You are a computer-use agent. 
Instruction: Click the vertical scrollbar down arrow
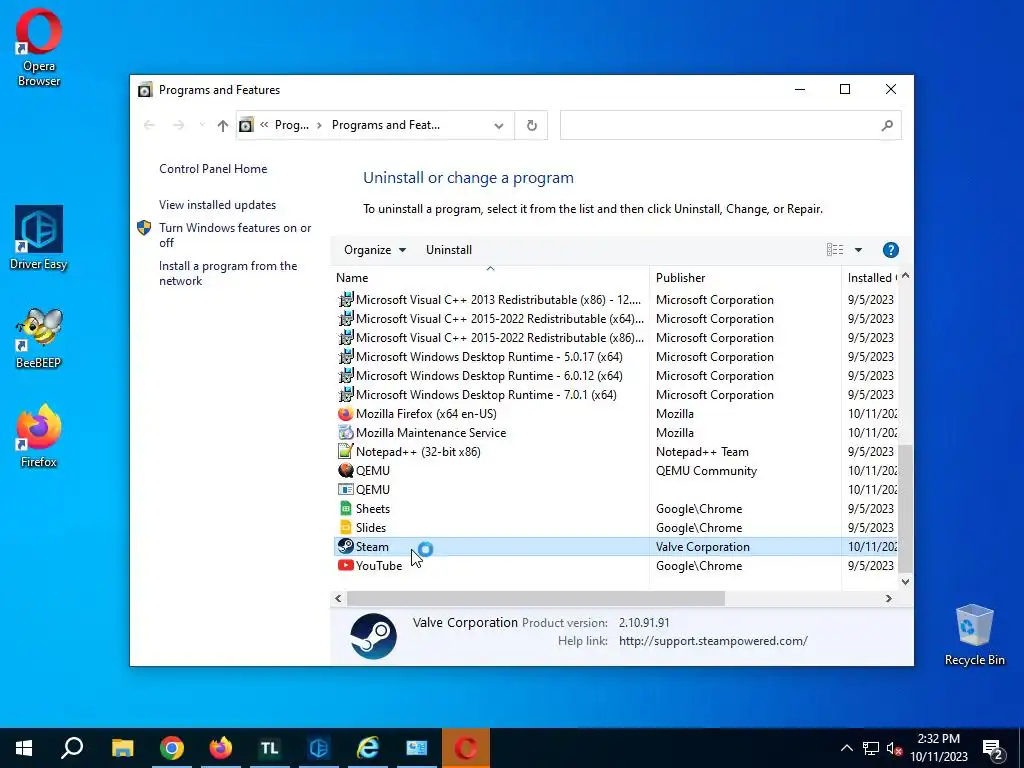click(905, 582)
